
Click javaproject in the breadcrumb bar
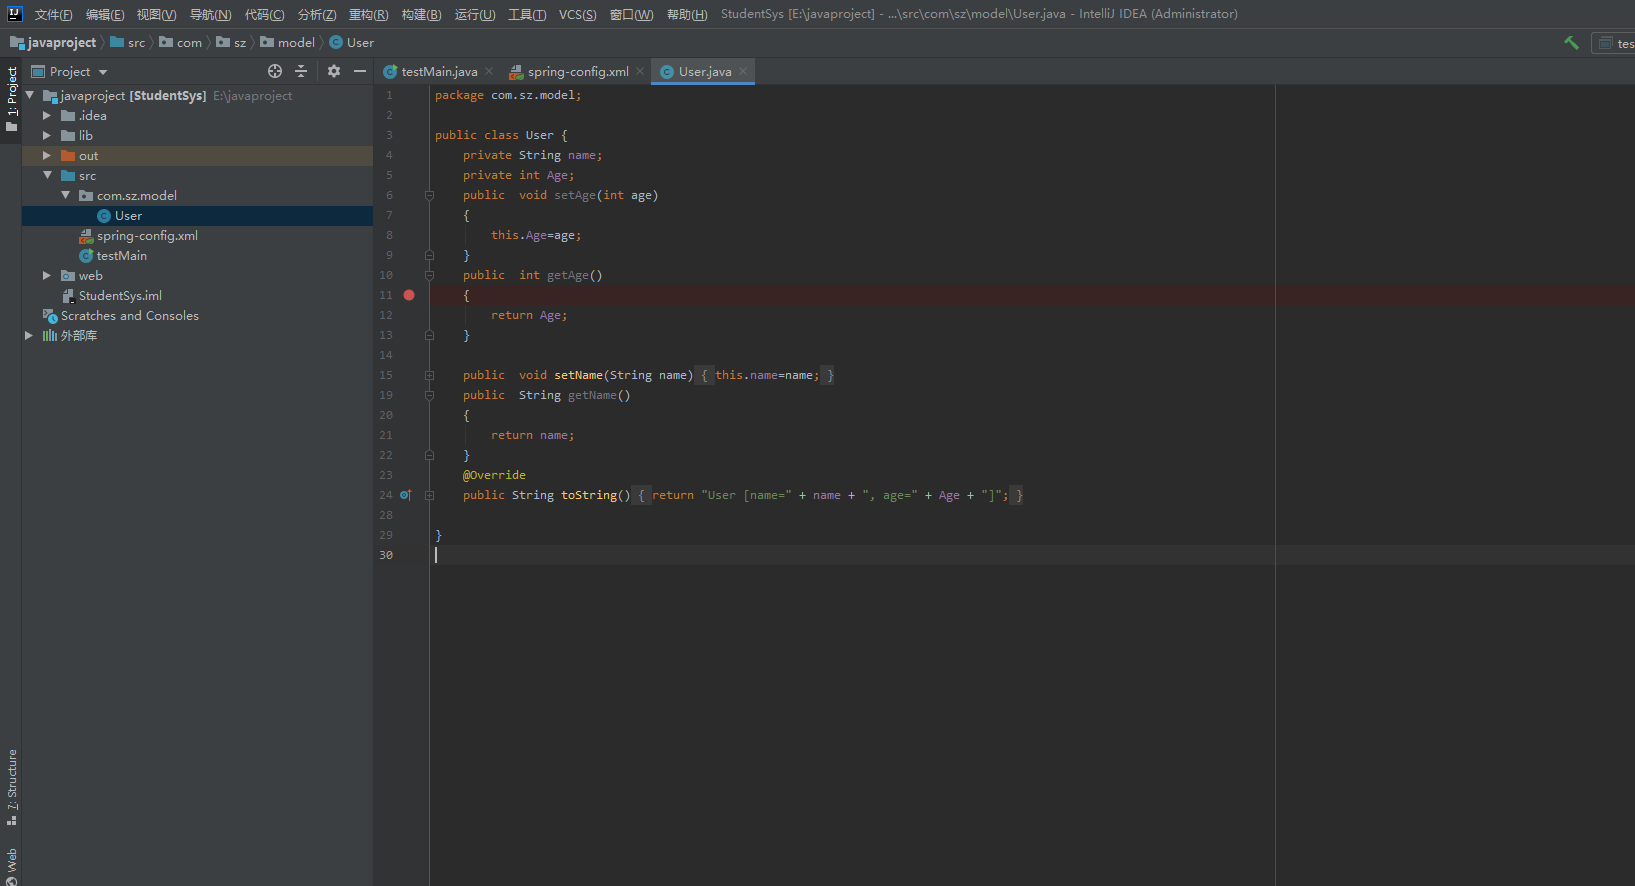pos(53,42)
